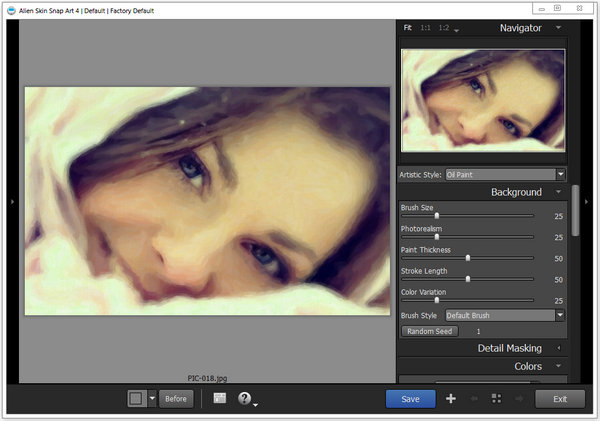Click the right arrow icon near Exit
600x421 pixels.
pyautogui.click(x=517, y=398)
